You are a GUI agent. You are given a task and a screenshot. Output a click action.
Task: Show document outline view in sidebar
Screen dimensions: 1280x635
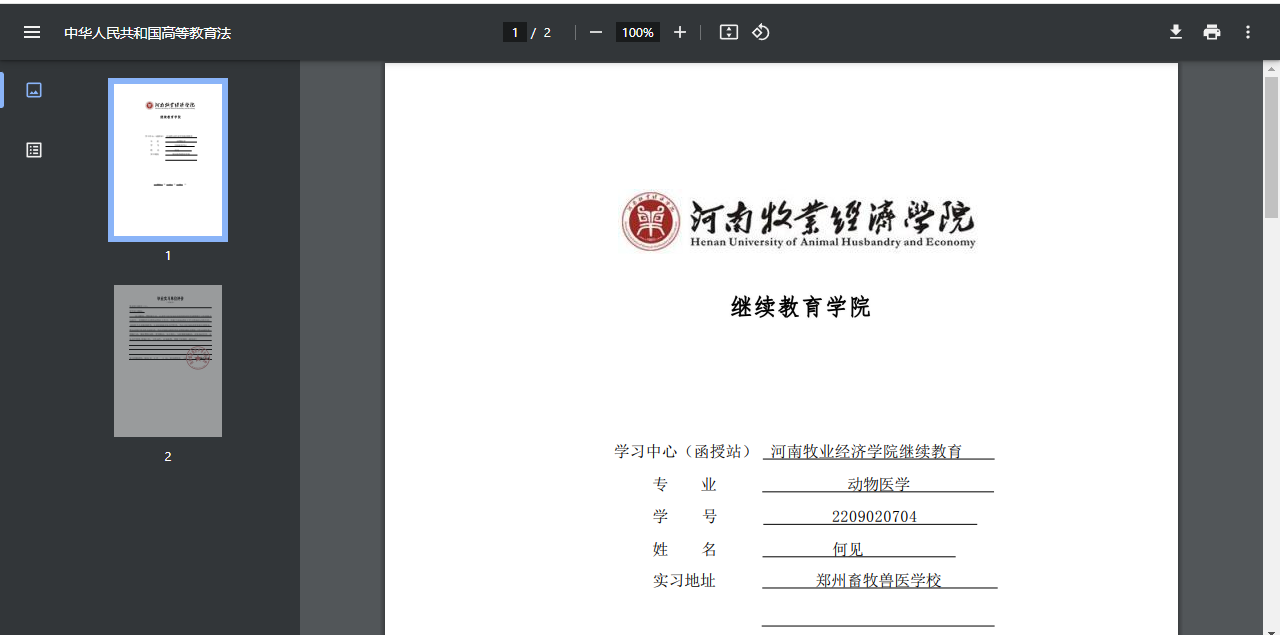click(34, 150)
